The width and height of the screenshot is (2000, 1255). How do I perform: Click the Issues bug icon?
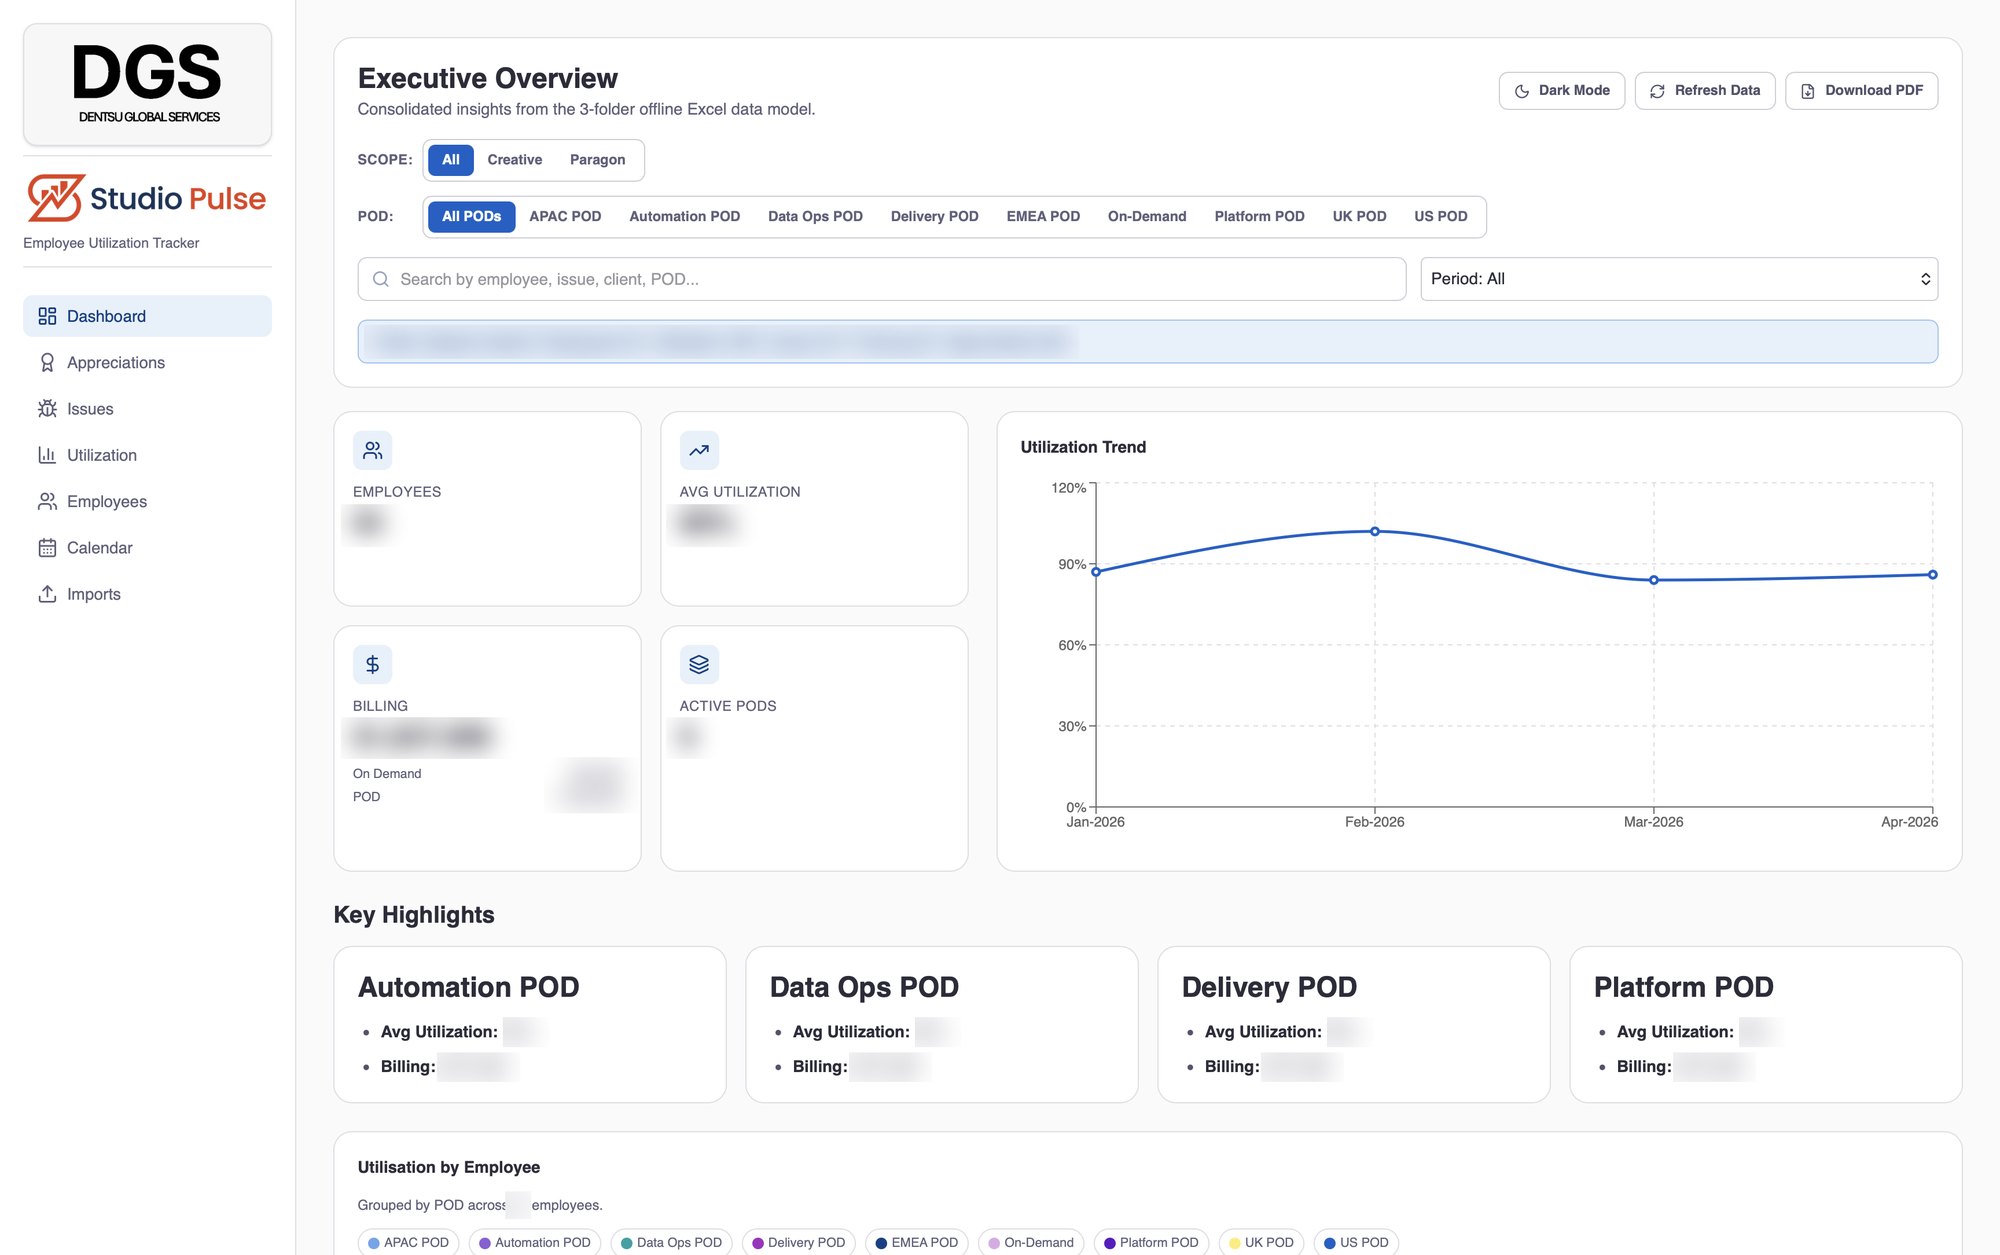47,409
